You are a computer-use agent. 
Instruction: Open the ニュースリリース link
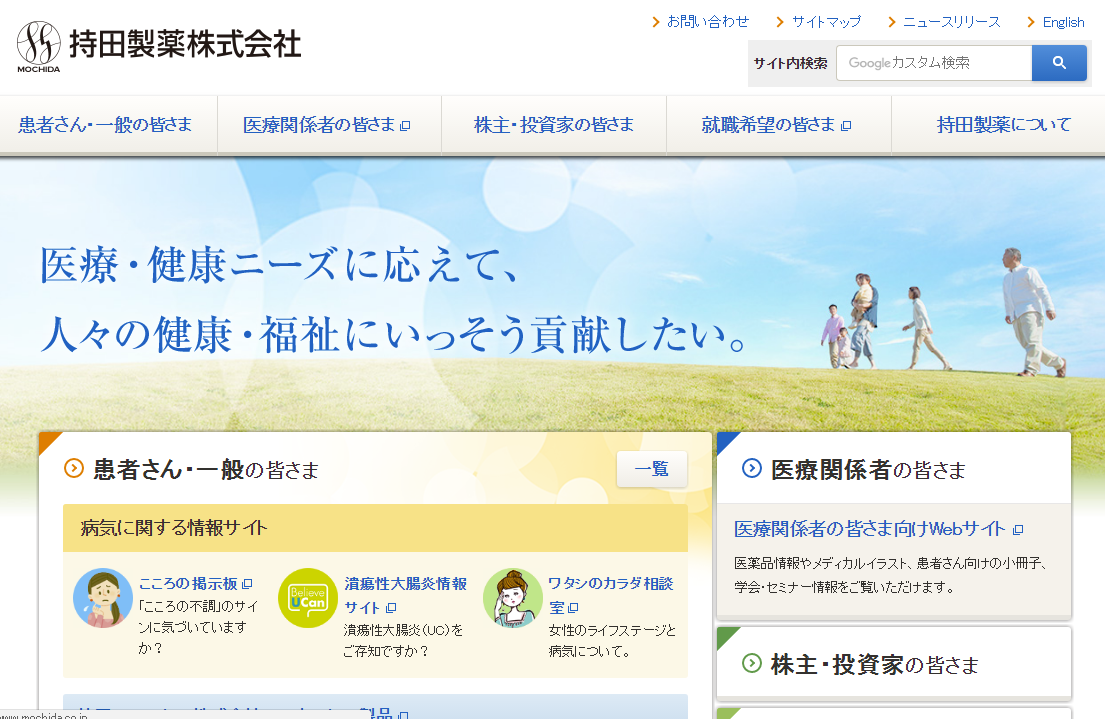(x=951, y=22)
